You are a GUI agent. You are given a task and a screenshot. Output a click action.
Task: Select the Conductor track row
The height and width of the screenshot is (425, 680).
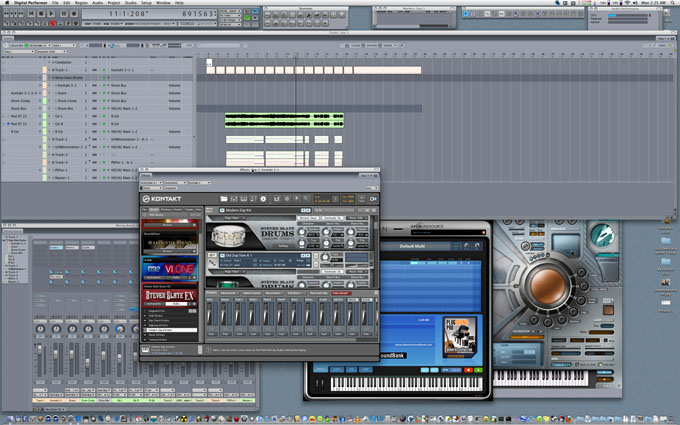point(98,62)
